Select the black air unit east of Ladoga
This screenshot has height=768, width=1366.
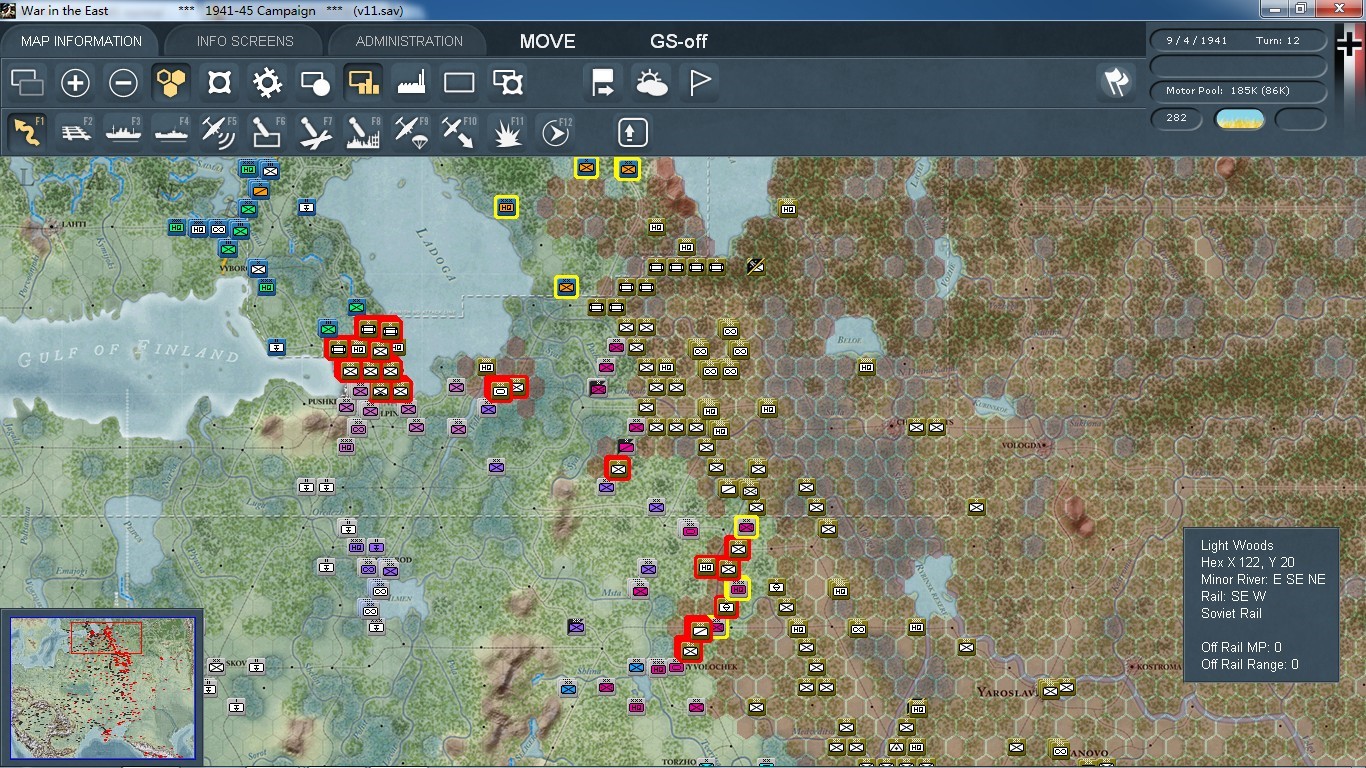coord(756,265)
